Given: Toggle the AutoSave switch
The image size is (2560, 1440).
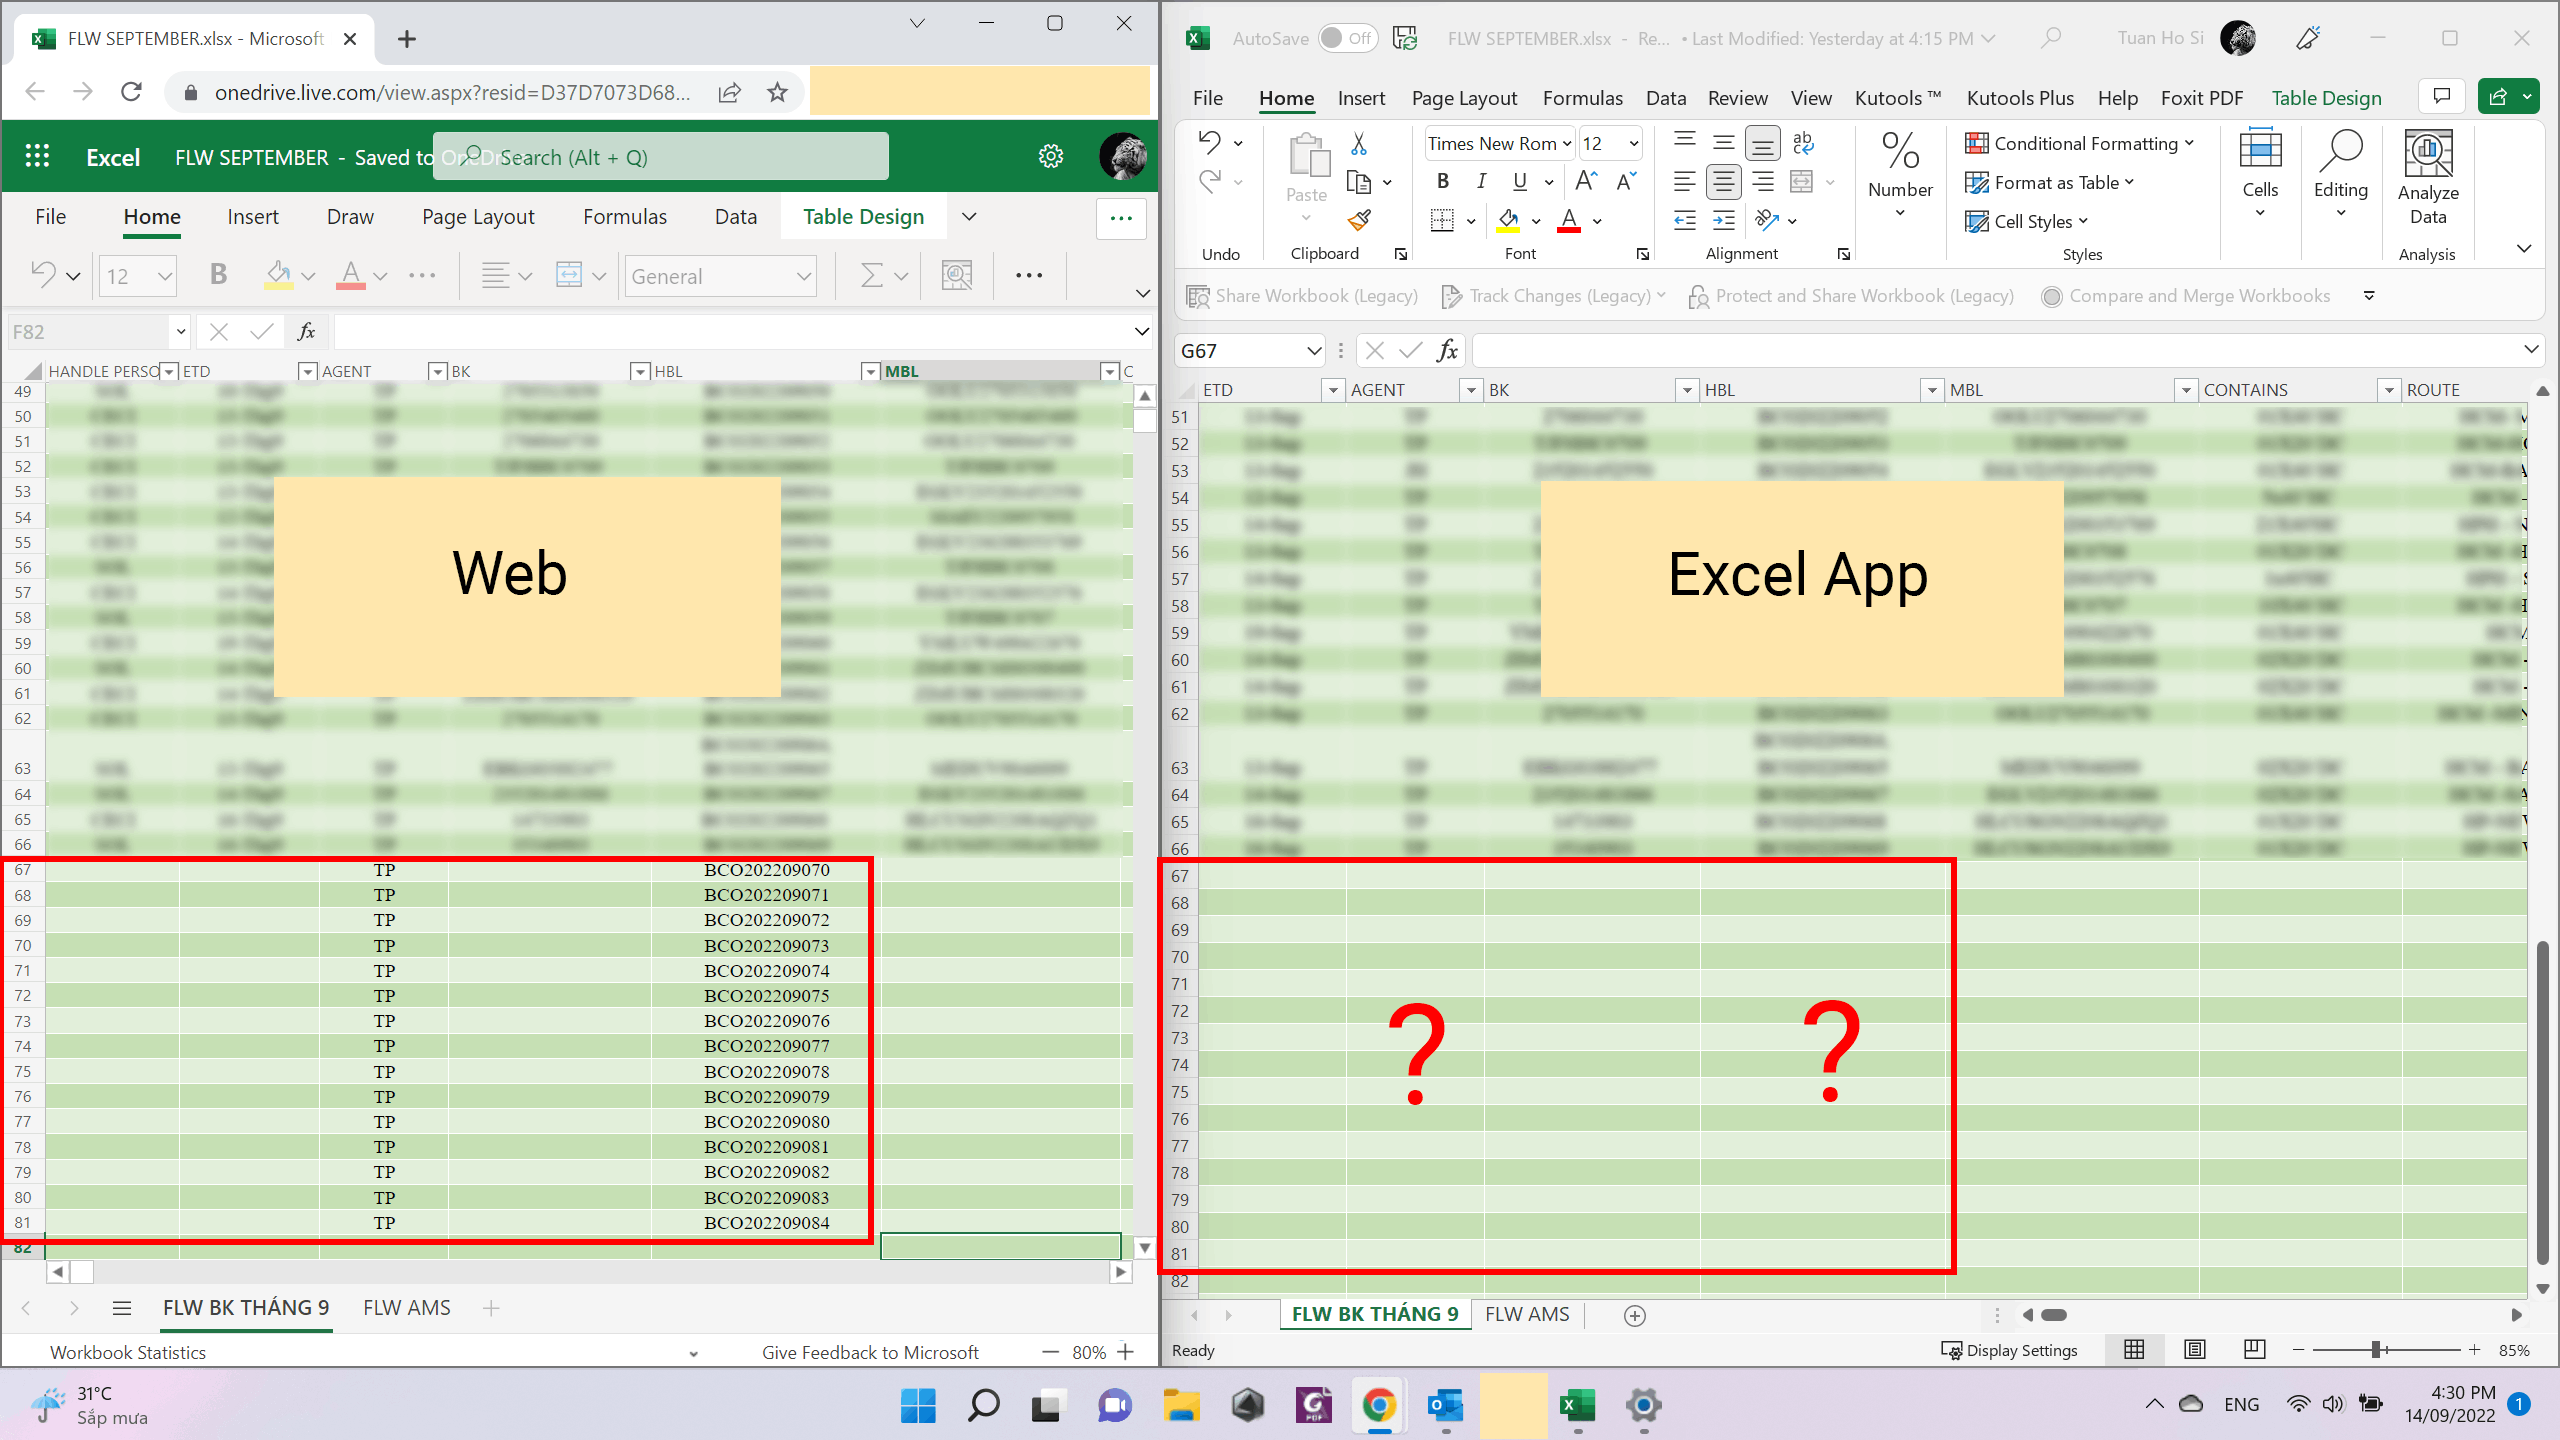Looking at the screenshot, I should pyautogui.click(x=1346, y=38).
